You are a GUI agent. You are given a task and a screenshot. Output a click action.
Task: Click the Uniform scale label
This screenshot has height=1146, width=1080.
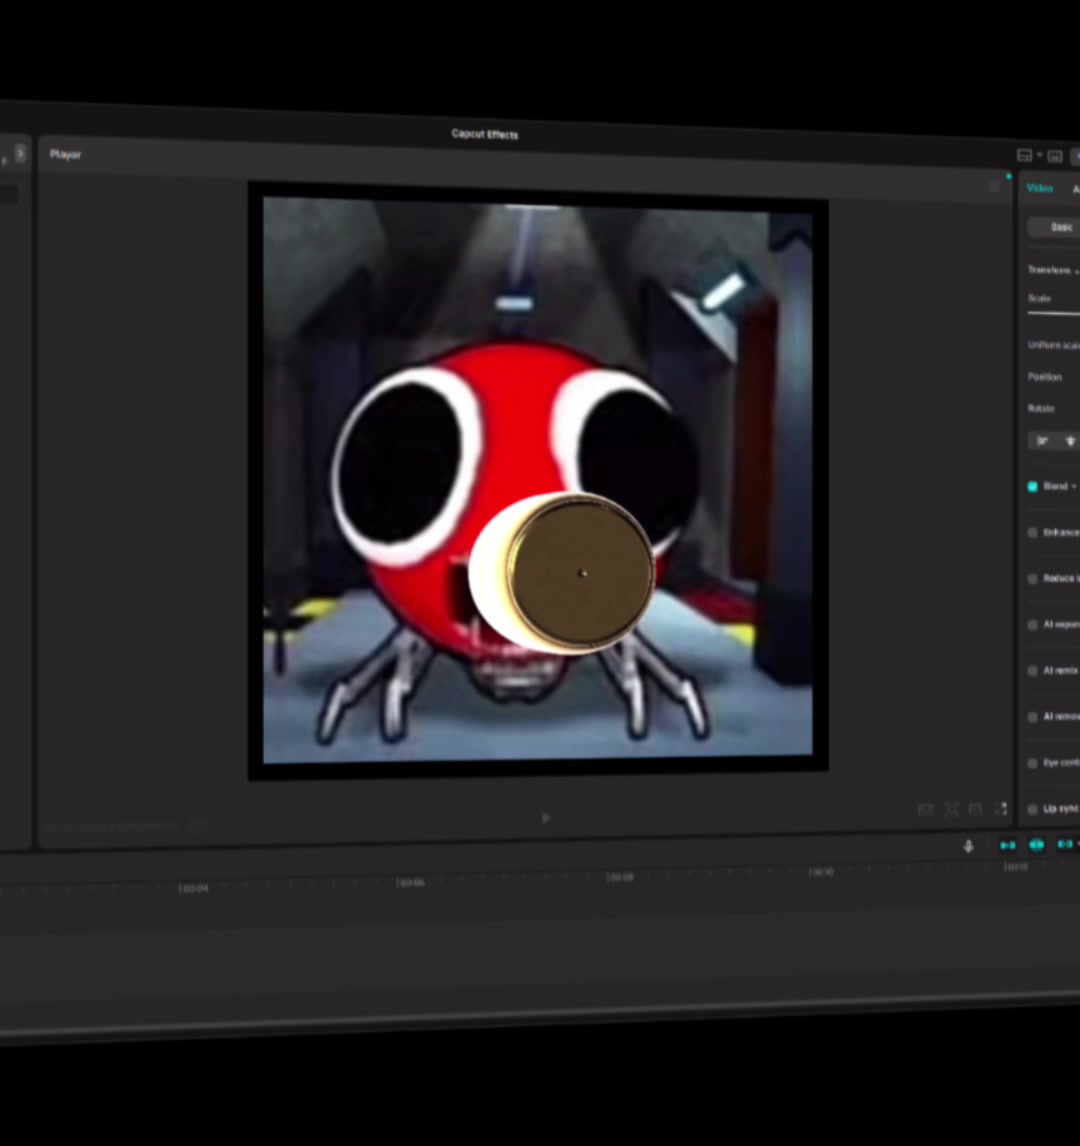tap(1054, 344)
